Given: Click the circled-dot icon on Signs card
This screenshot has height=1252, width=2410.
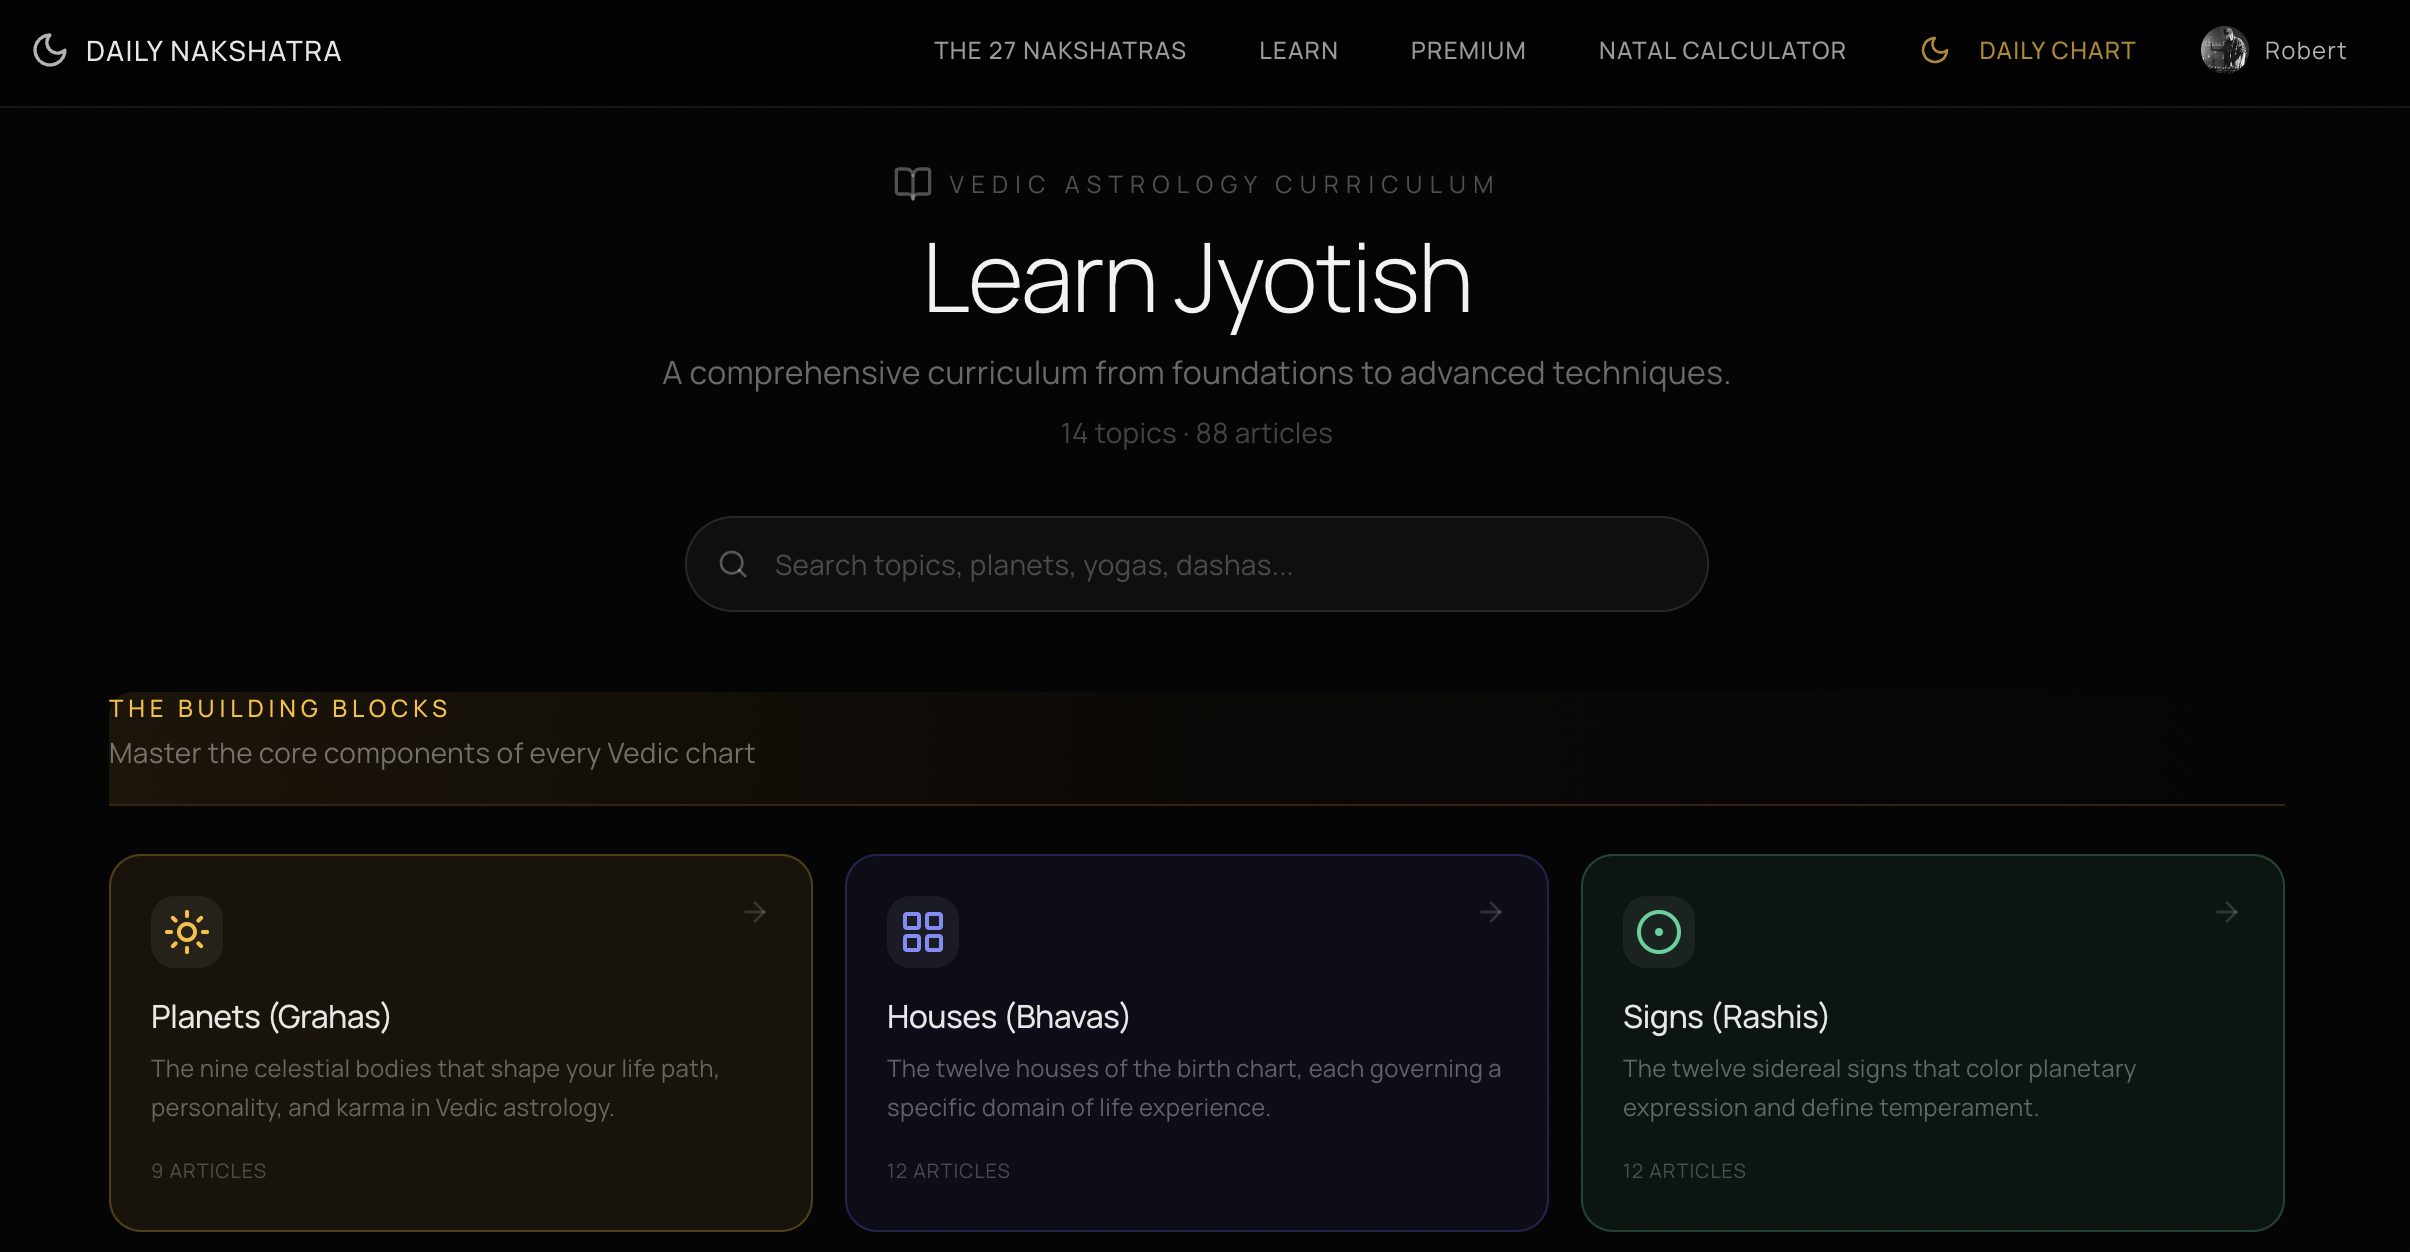Looking at the screenshot, I should [1657, 931].
